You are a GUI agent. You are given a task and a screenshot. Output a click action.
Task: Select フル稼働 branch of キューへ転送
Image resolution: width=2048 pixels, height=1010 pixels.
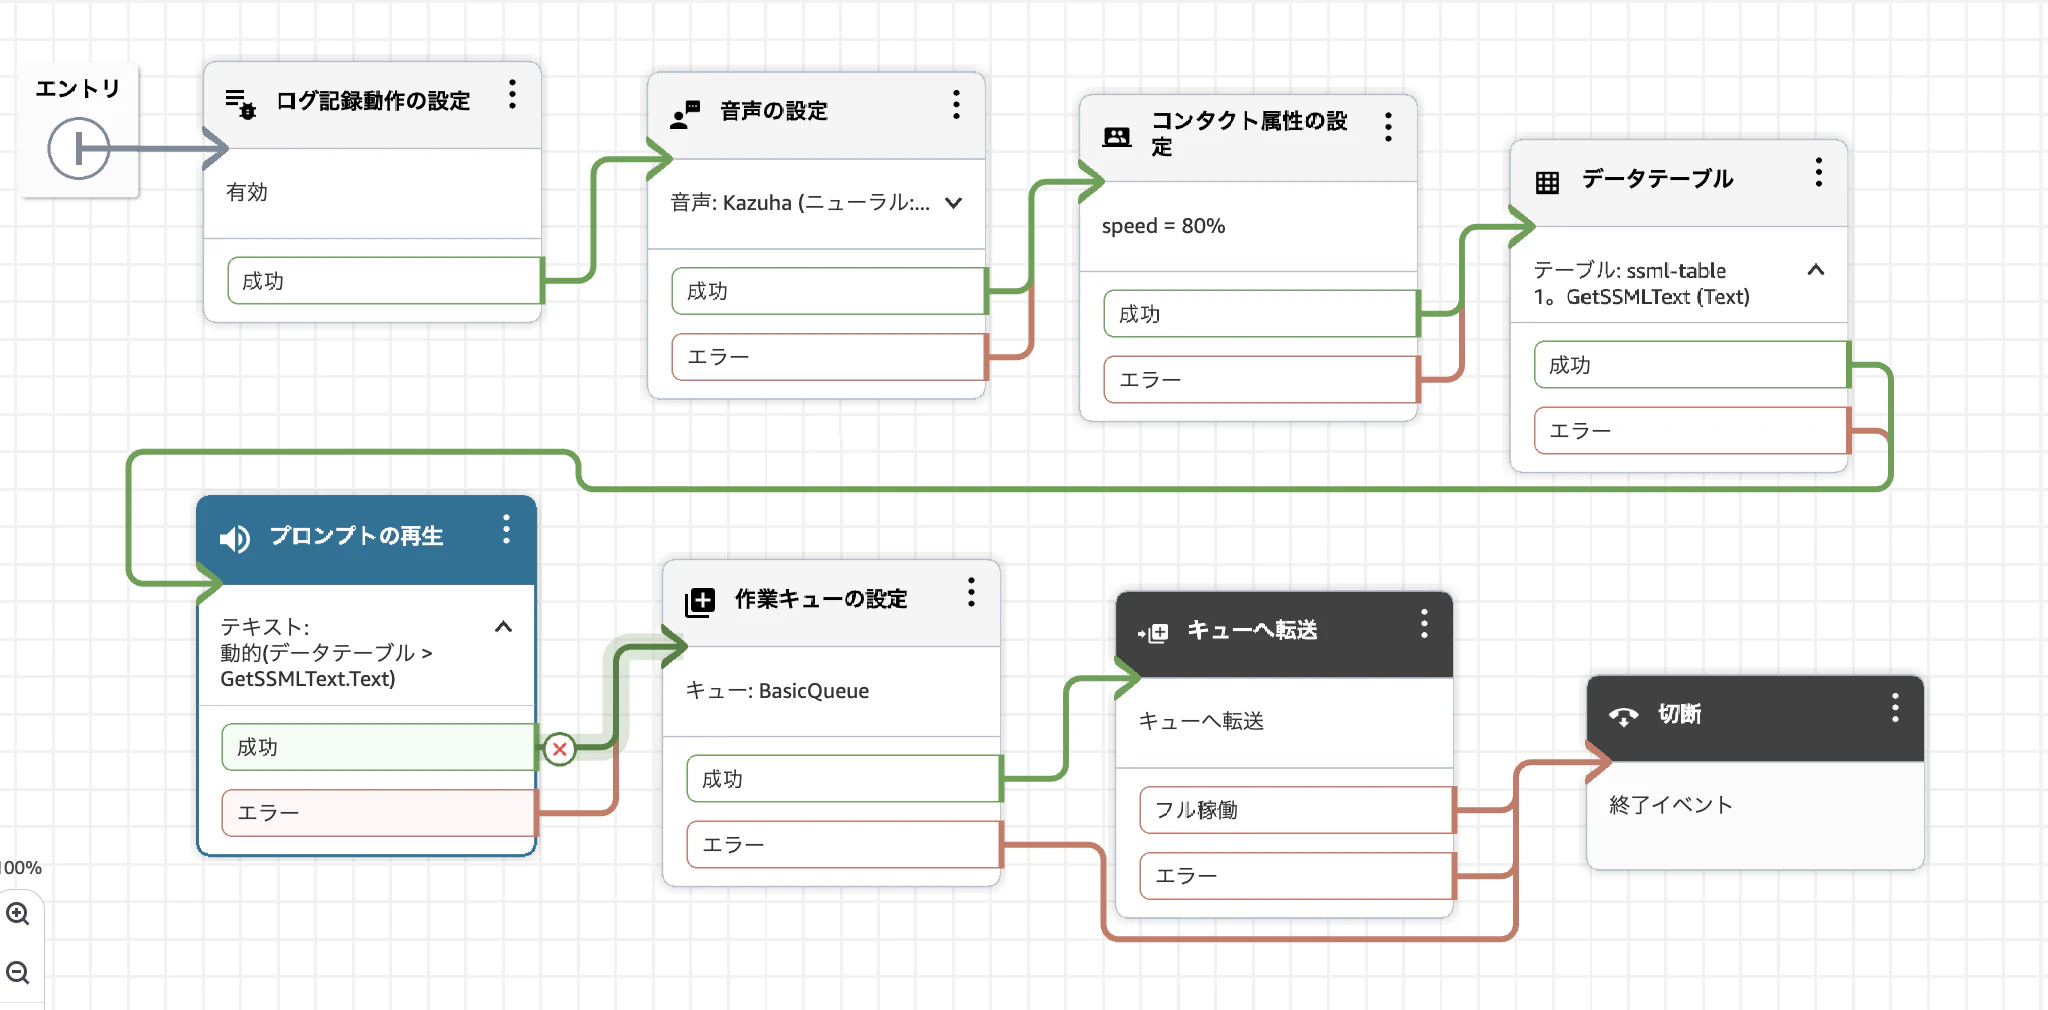click(x=1297, y=810)
